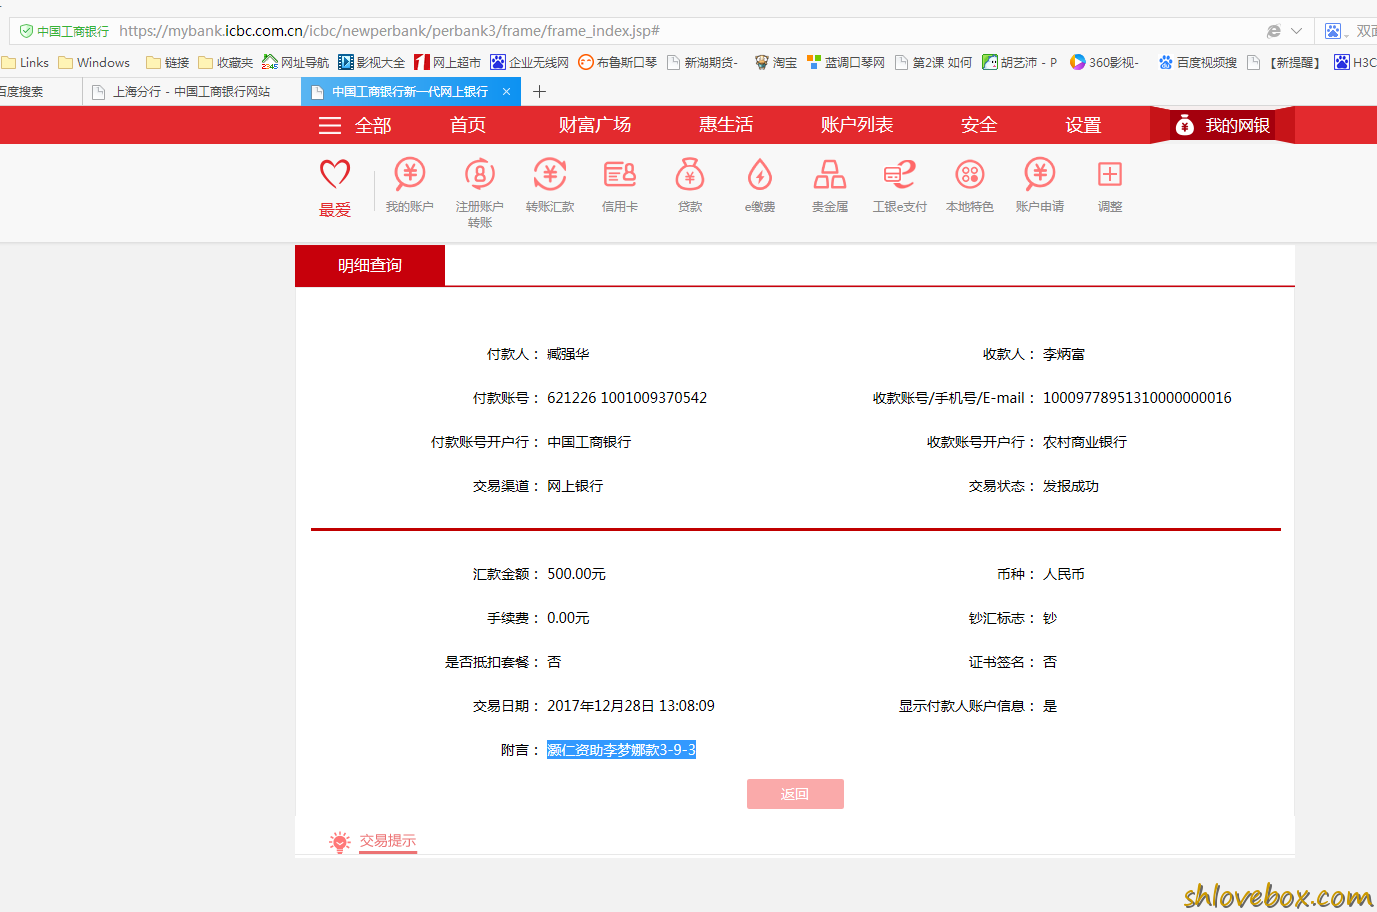Screen dimensions: 1377x912
Task: Open e缴费 payment droplet icon
Action: tap(760, 174)
